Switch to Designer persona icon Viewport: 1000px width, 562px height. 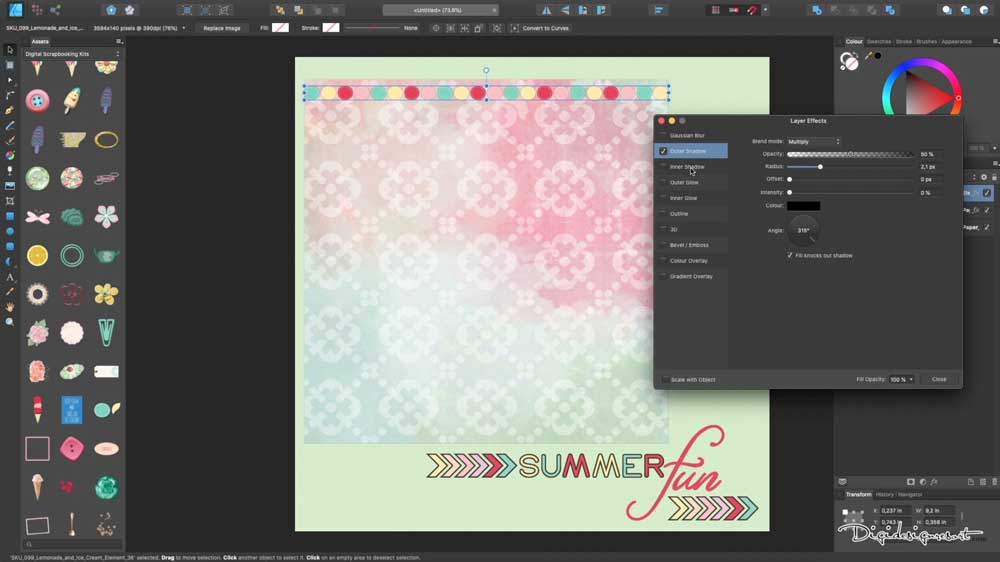[x=15, y=10]
